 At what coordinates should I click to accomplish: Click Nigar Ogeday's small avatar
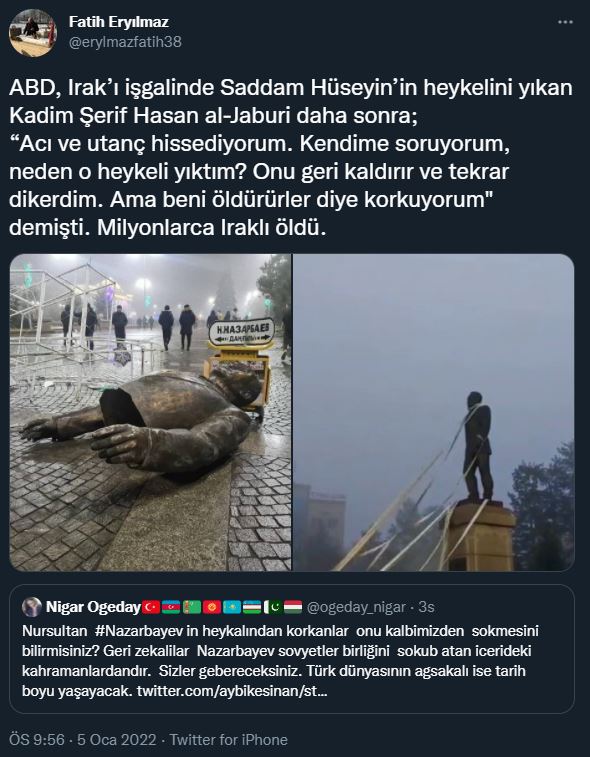[x=32, y=607]
